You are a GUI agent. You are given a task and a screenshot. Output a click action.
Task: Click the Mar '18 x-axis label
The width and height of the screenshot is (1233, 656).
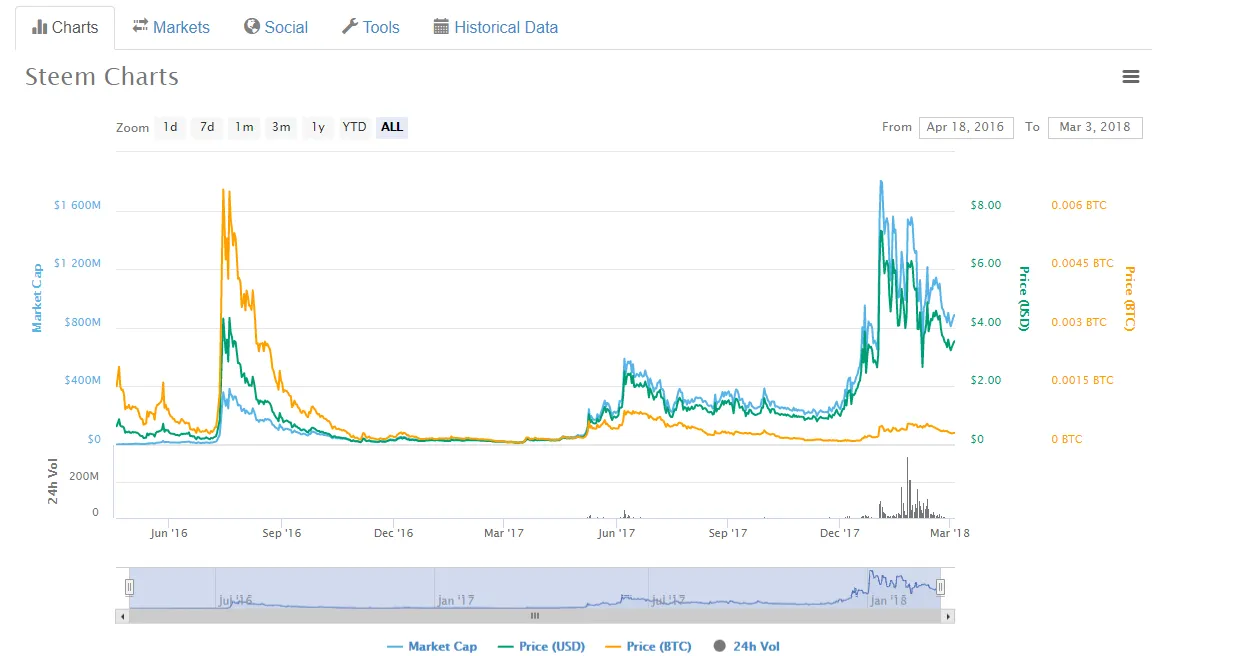(x=949, y=533)
